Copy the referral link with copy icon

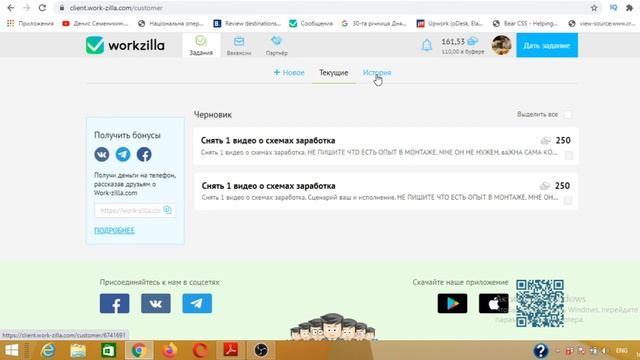pyautogui.click(x=167, y=210)
